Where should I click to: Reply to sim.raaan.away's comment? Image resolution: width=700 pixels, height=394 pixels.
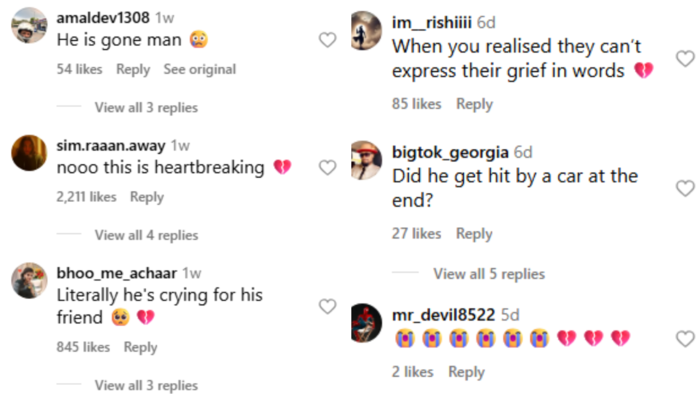[147, 197]
